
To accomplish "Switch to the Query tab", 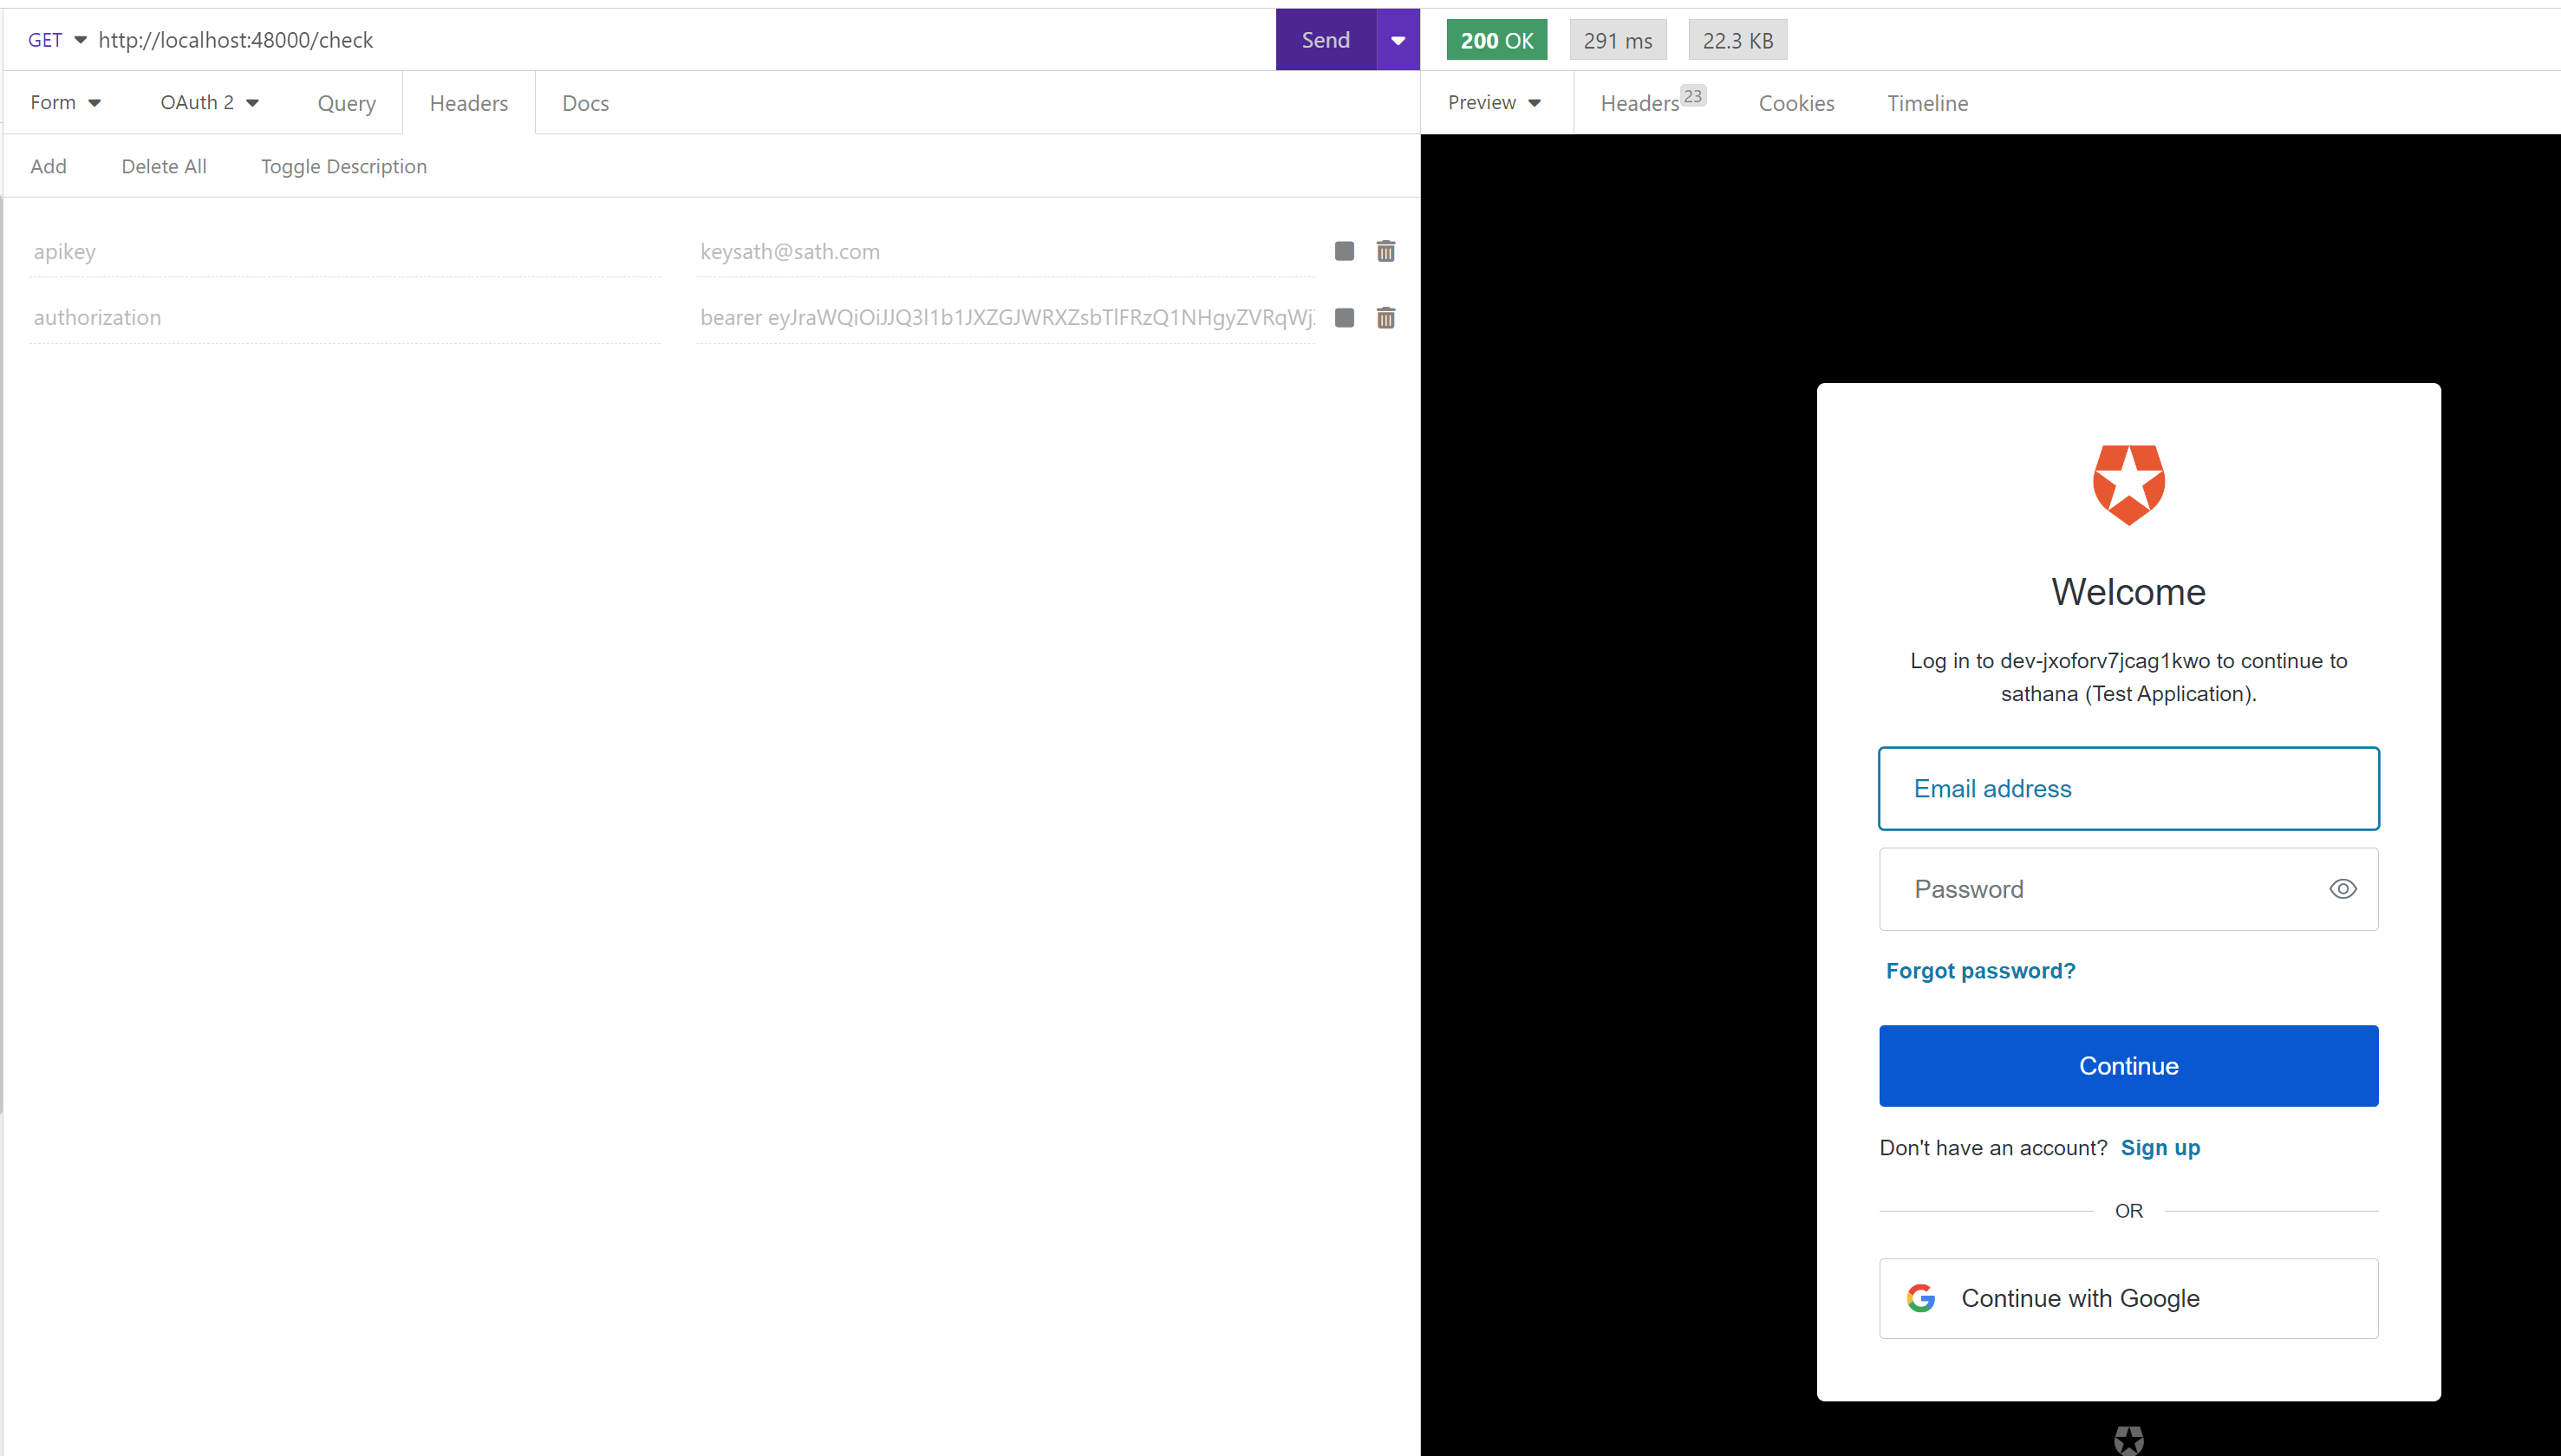I will tap(346, 103).
